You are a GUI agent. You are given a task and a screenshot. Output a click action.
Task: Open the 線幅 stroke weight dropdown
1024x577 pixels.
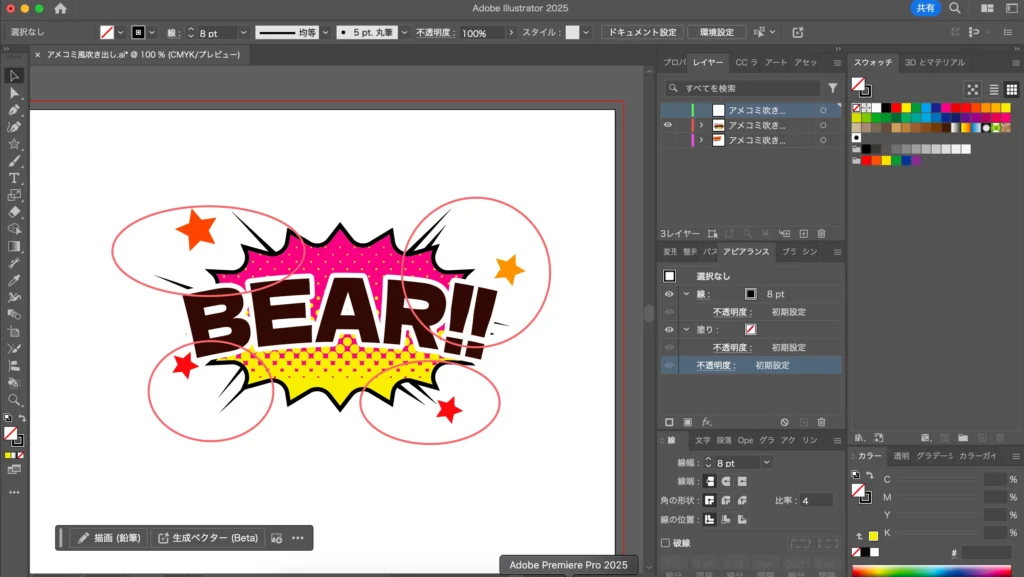(767, 463)
